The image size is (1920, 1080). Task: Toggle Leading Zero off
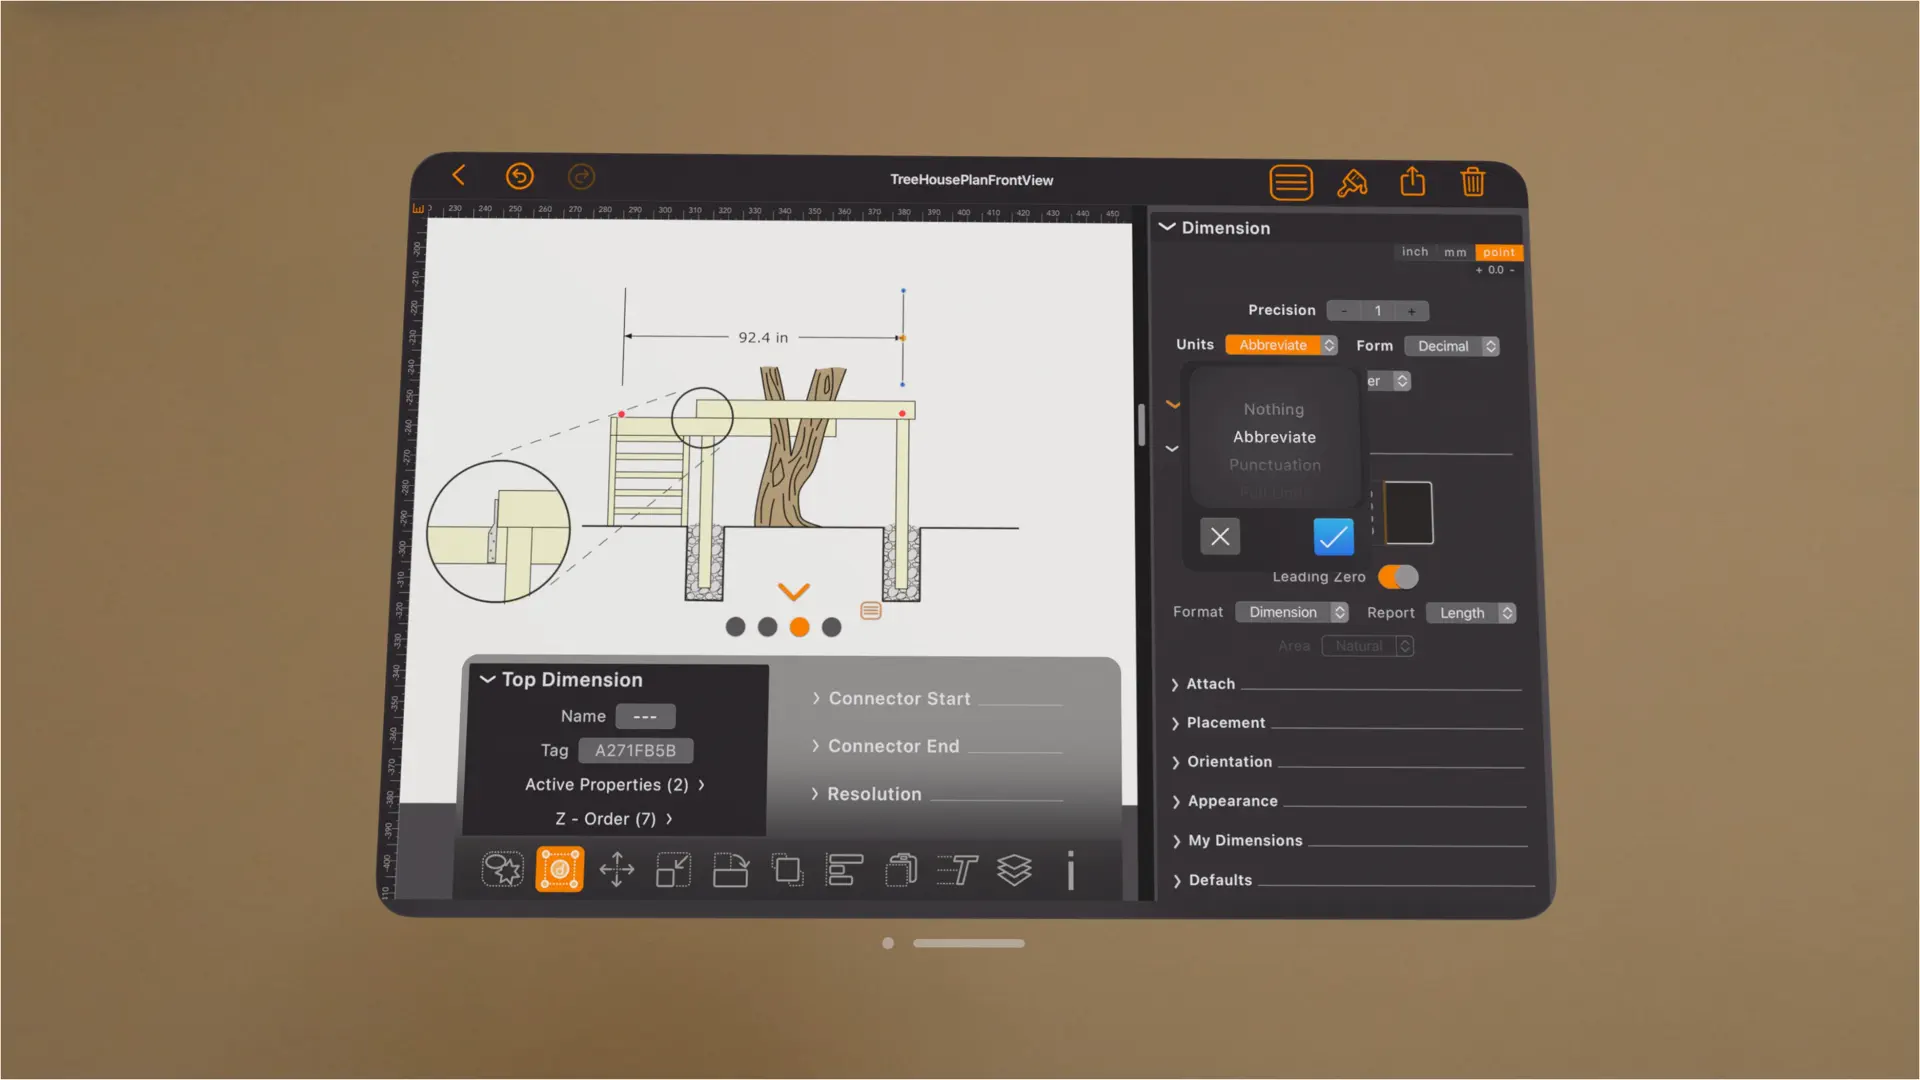click(1397, 577)
